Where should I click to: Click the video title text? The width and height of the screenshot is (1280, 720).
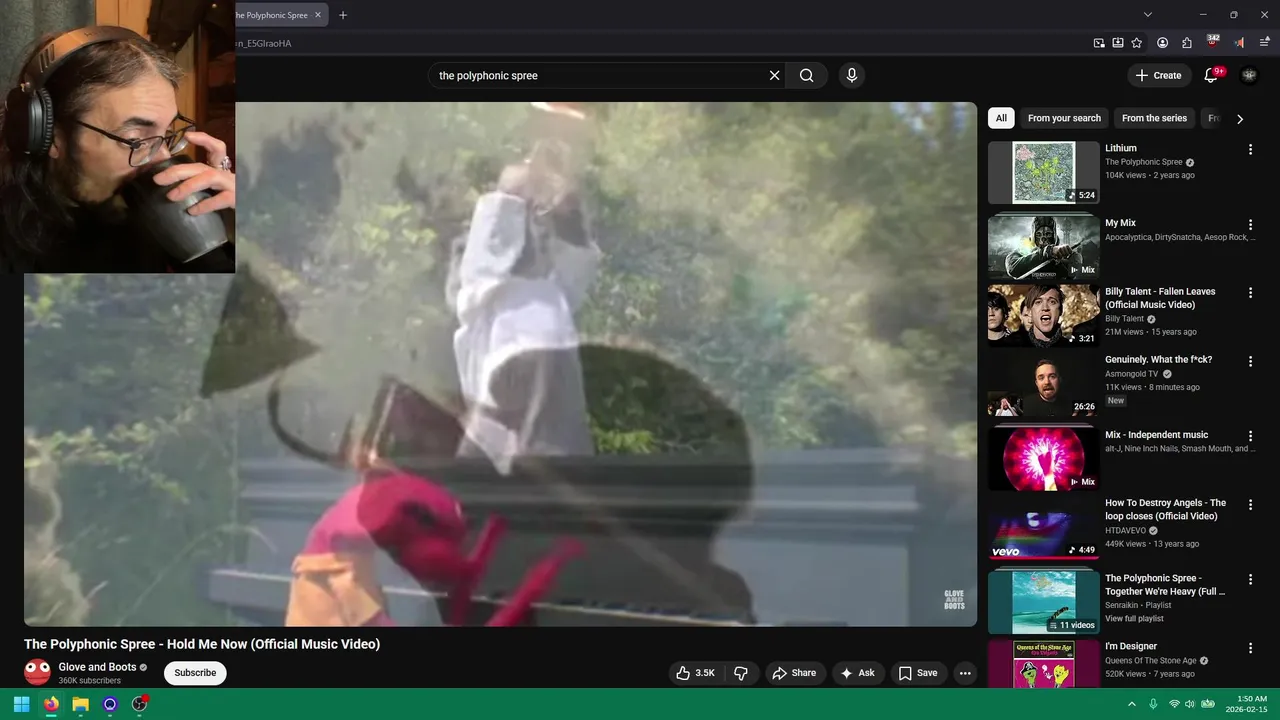pos(202,644)
